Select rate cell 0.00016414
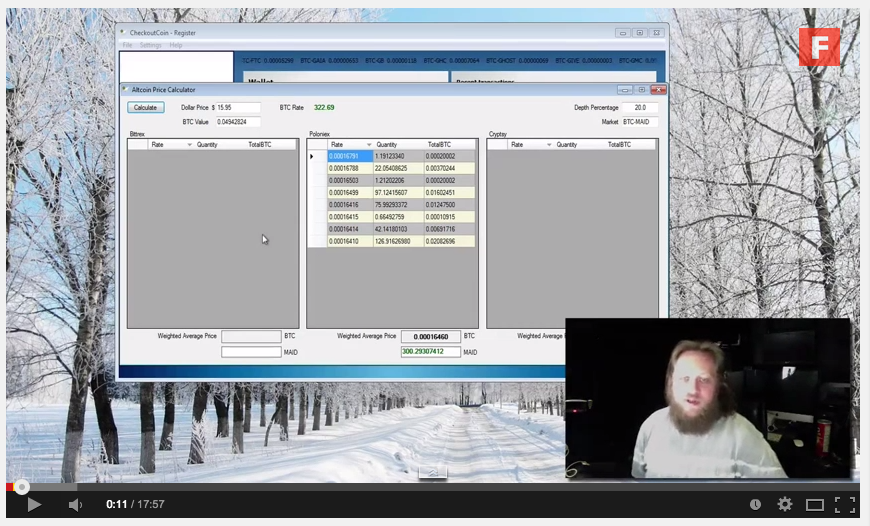 (350, 229)
